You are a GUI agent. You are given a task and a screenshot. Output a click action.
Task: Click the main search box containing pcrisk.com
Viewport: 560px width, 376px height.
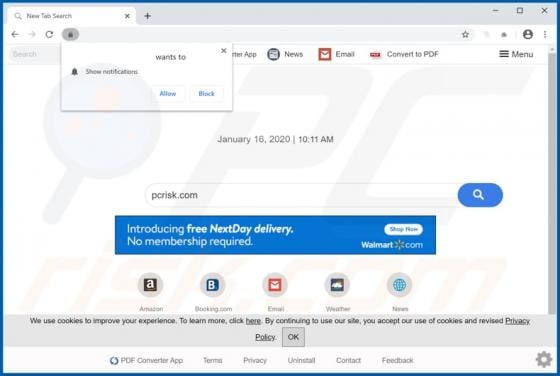tap(301, 195)
